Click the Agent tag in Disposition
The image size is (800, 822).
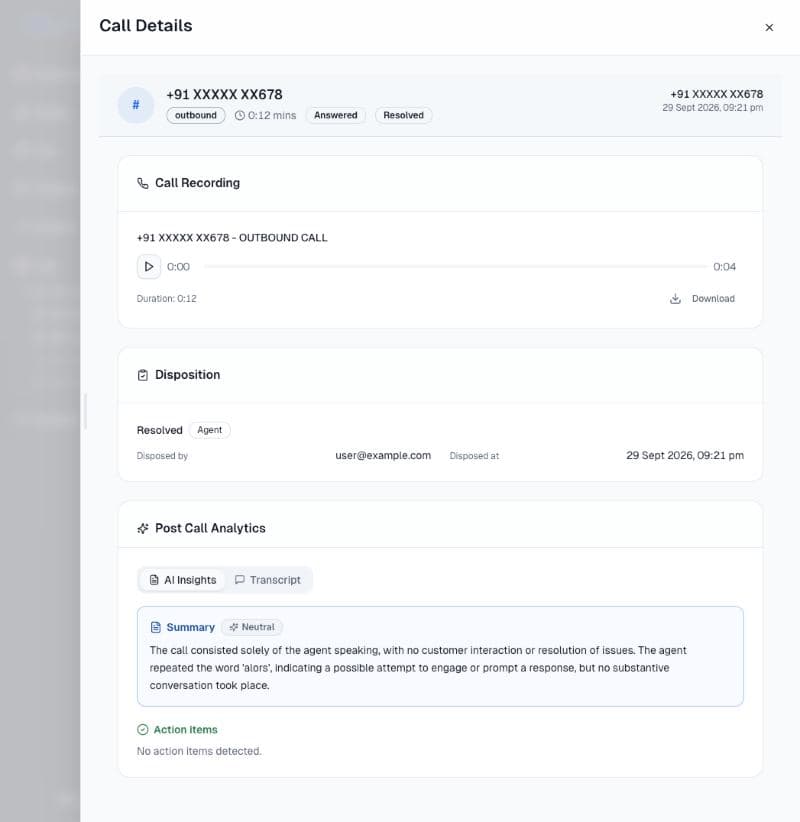pyautogui.click(x=210, y=430)
